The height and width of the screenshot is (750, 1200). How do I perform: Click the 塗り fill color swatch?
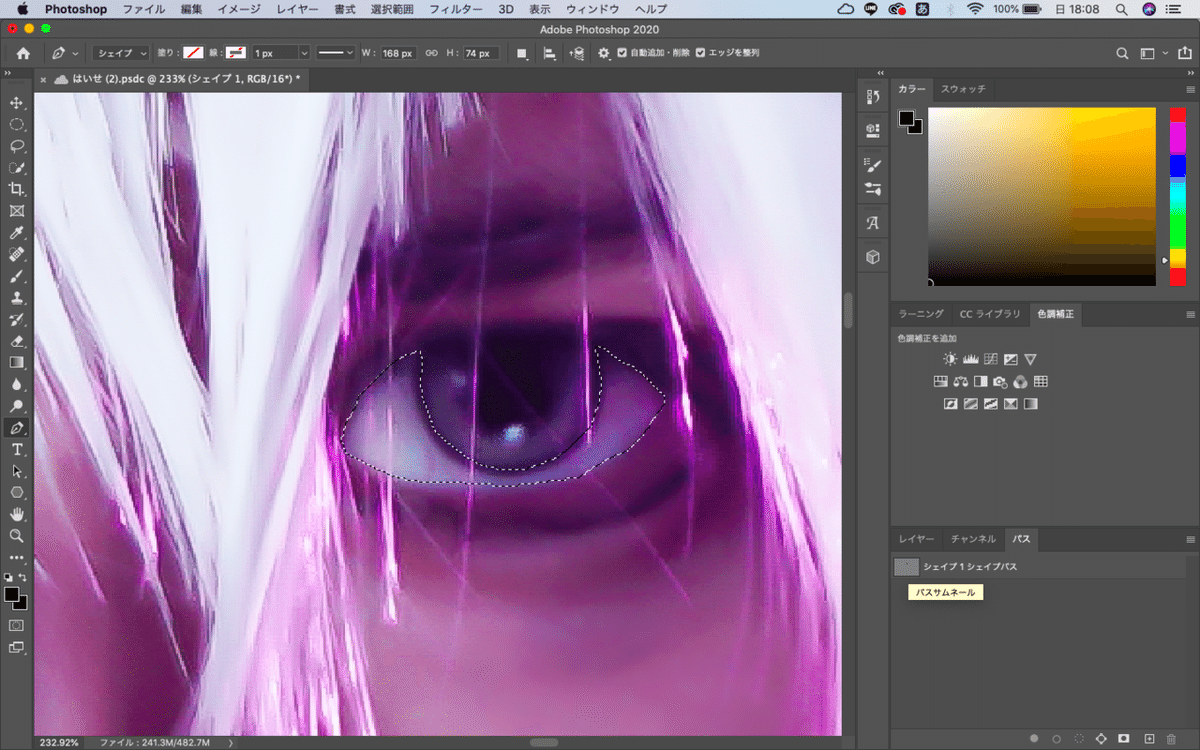coord(192,53)
